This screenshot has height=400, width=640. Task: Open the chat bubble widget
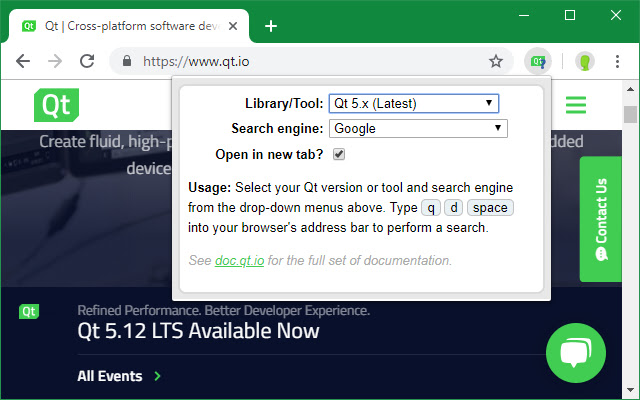[578, 355]
